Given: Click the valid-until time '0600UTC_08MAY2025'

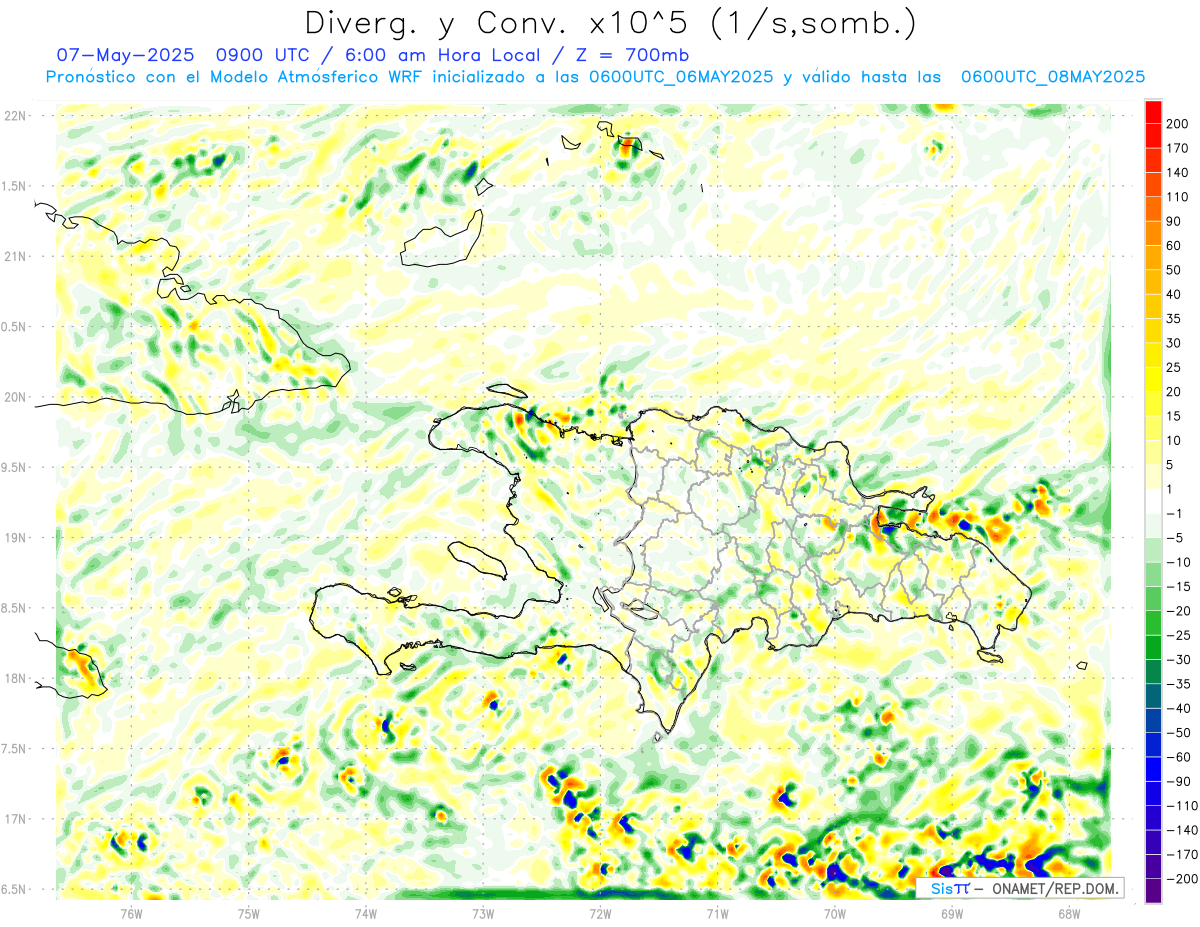Looking at the screenshot, I should point(1053,77).
